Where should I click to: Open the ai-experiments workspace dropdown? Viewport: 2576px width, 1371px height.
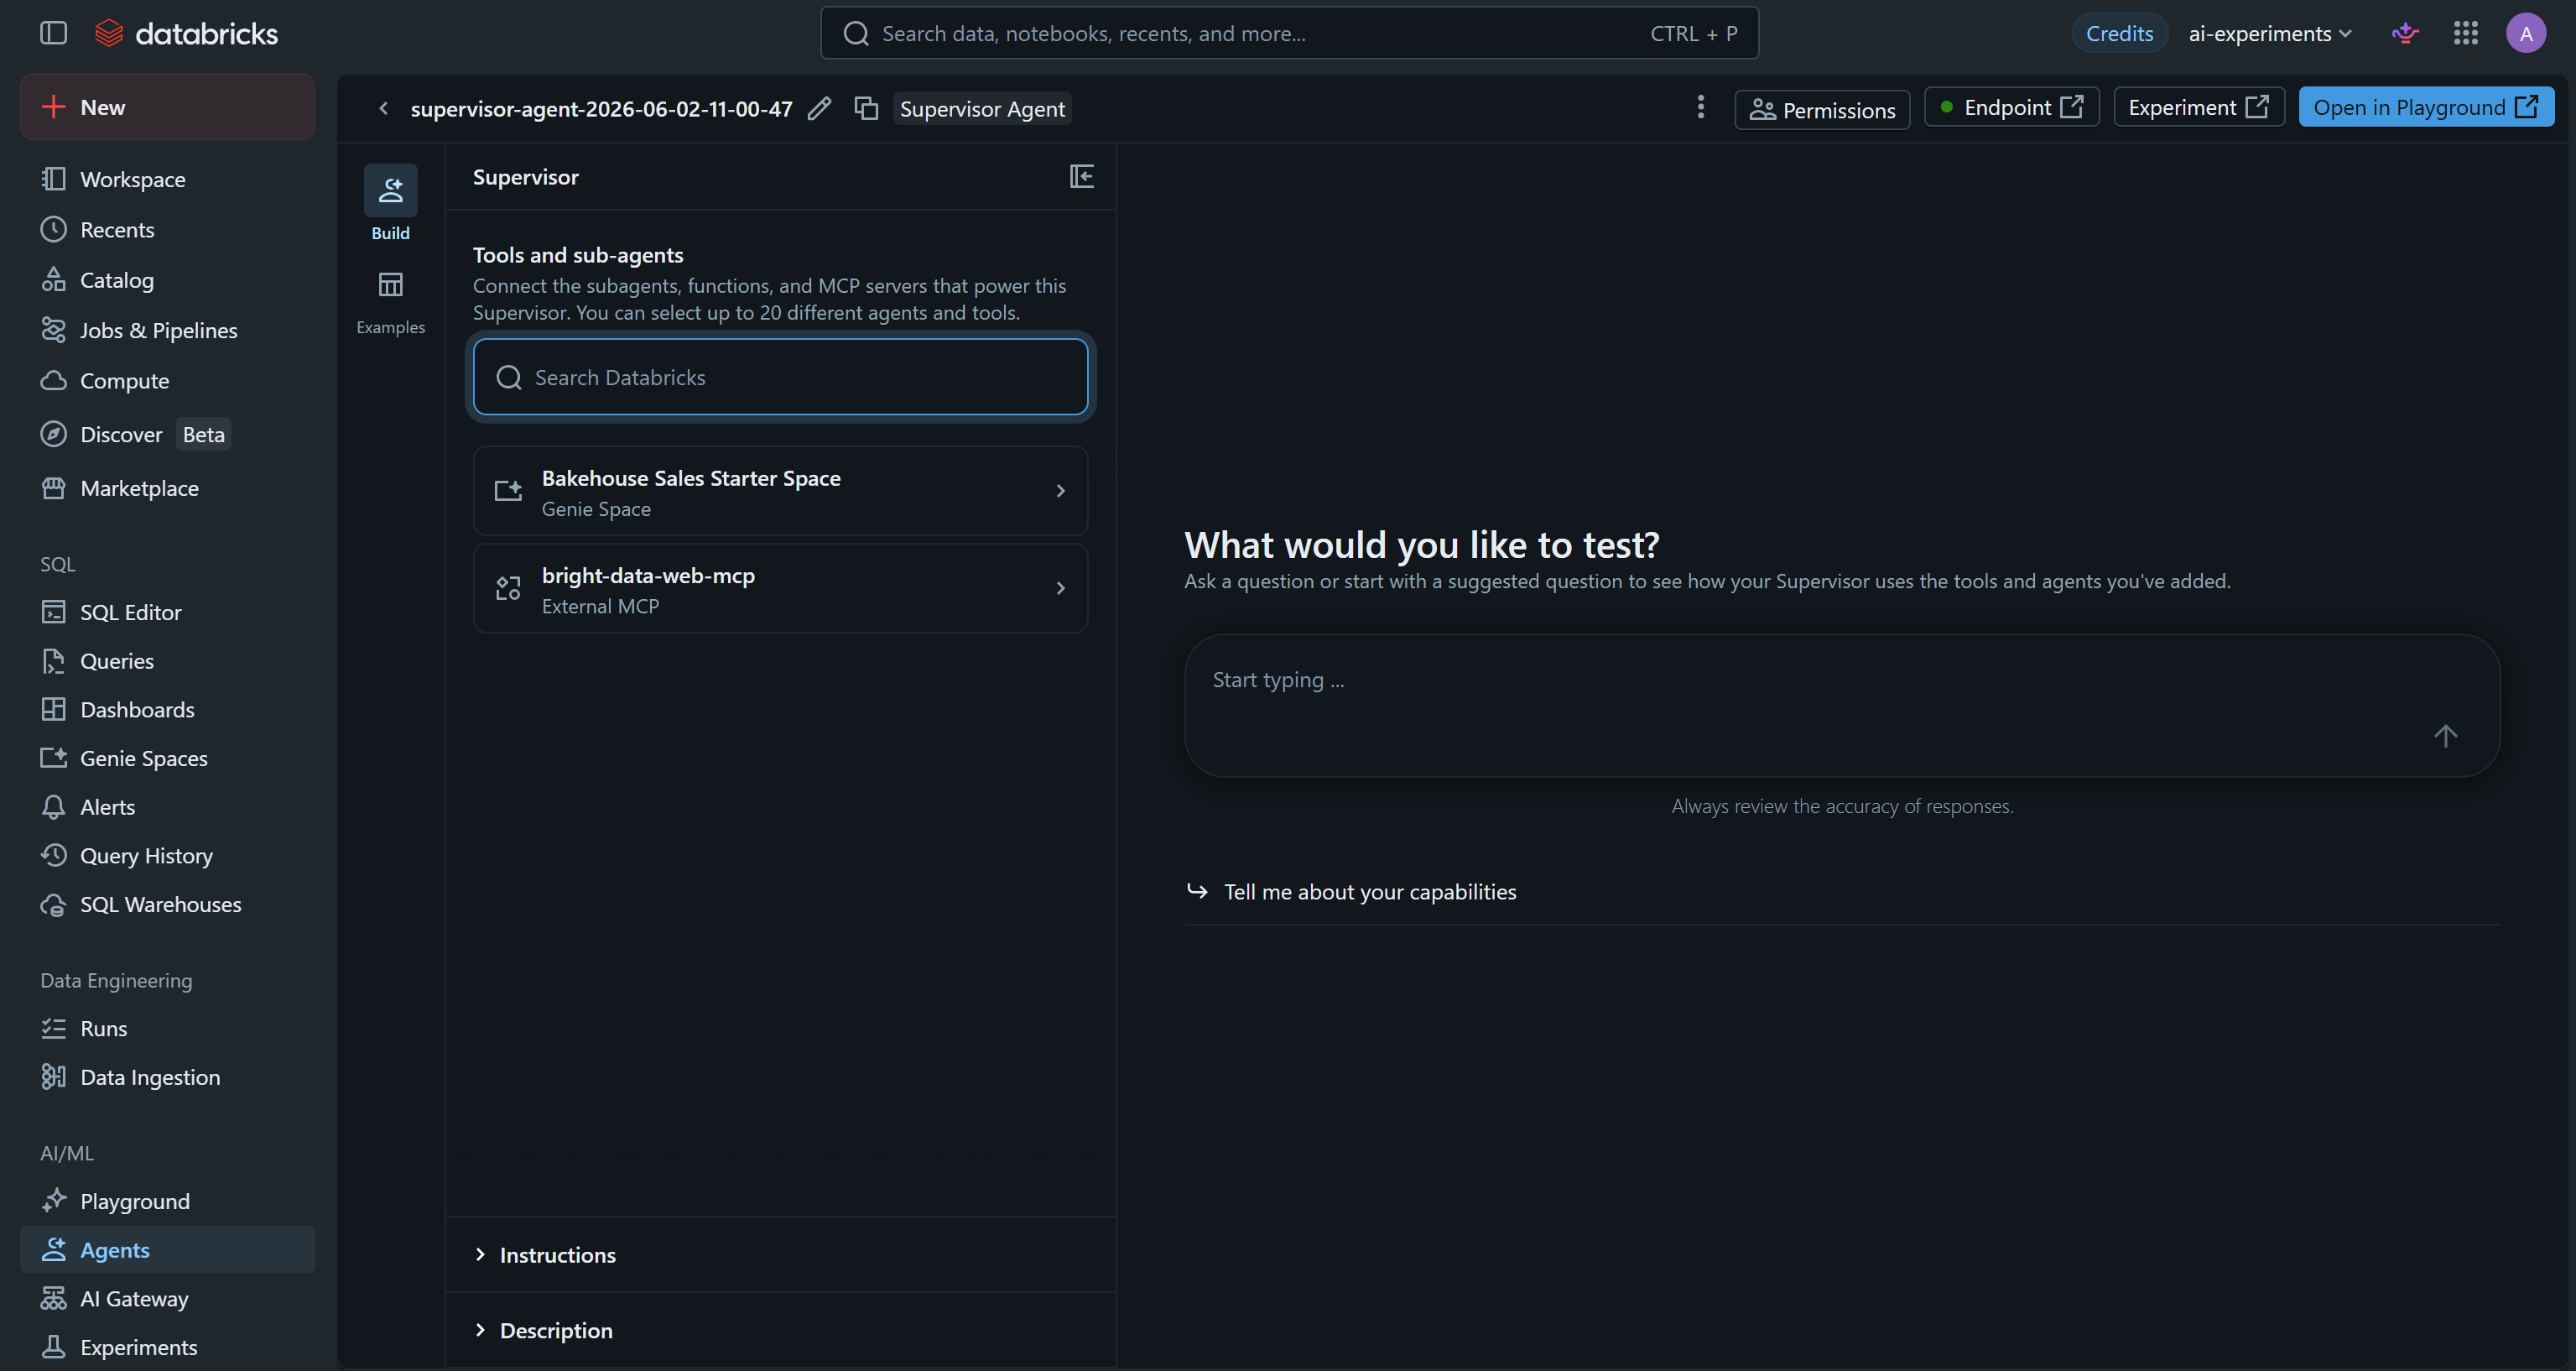click(2269, 33)
